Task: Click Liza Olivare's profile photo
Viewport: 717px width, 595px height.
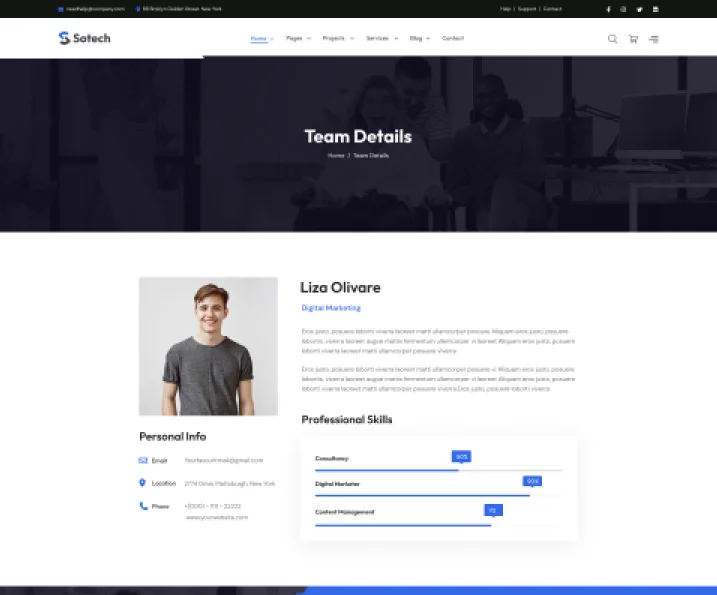Action: (x=208, y=346)
